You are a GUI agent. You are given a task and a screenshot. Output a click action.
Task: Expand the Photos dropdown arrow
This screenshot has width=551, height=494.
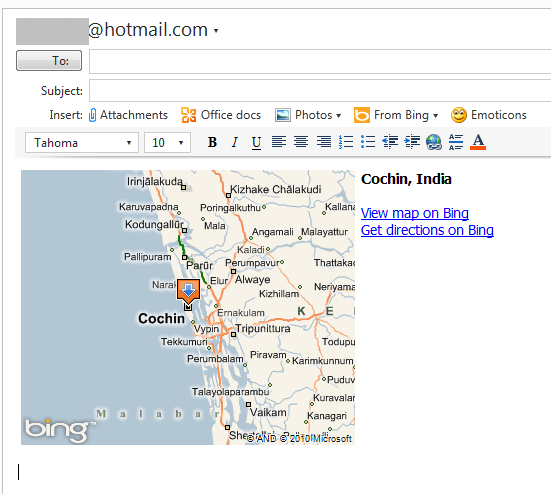pos(338,116)
